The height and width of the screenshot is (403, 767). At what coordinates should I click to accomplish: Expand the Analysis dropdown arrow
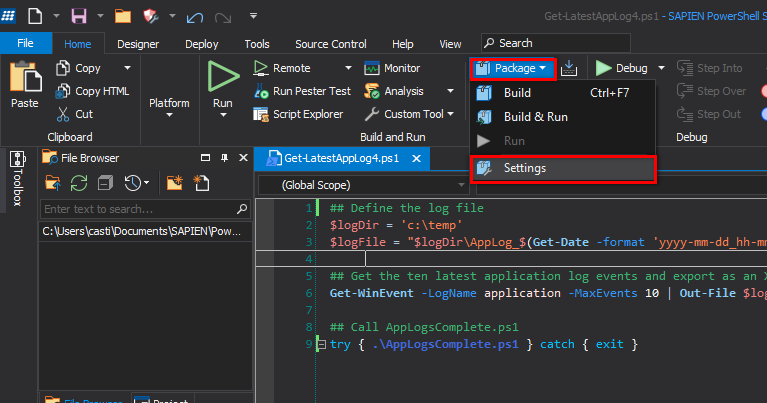[451, 91]
